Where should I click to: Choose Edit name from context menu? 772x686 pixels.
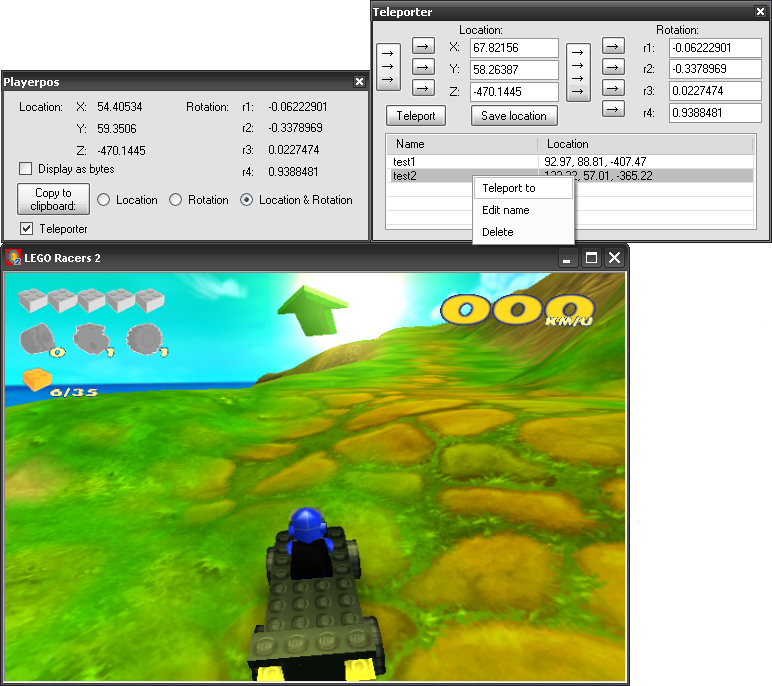pyautogui.click(x=523, y=210)
